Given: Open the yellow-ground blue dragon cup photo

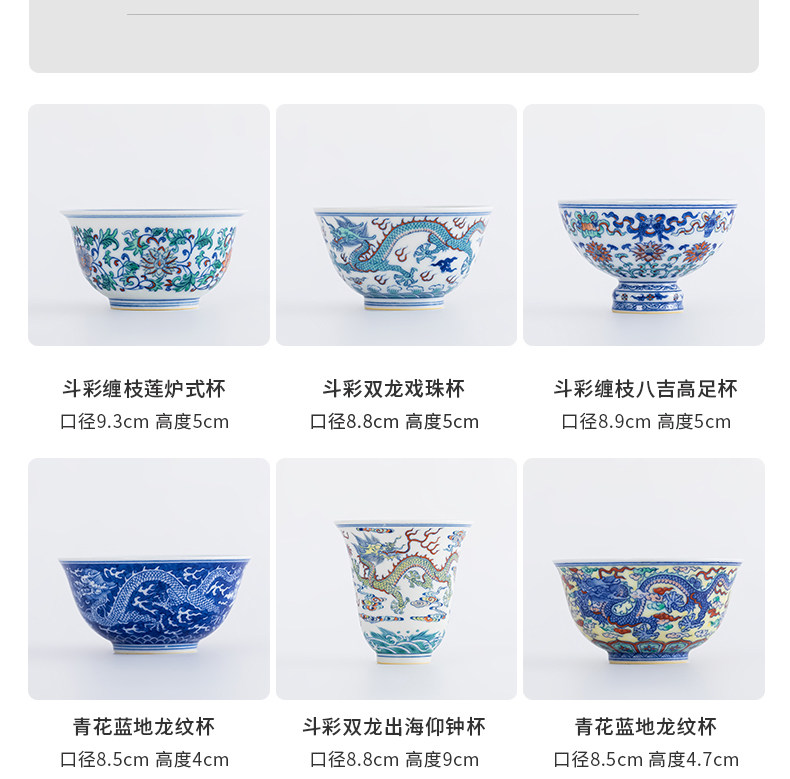Looking at the screenshot, I should [x=644, y=578].
